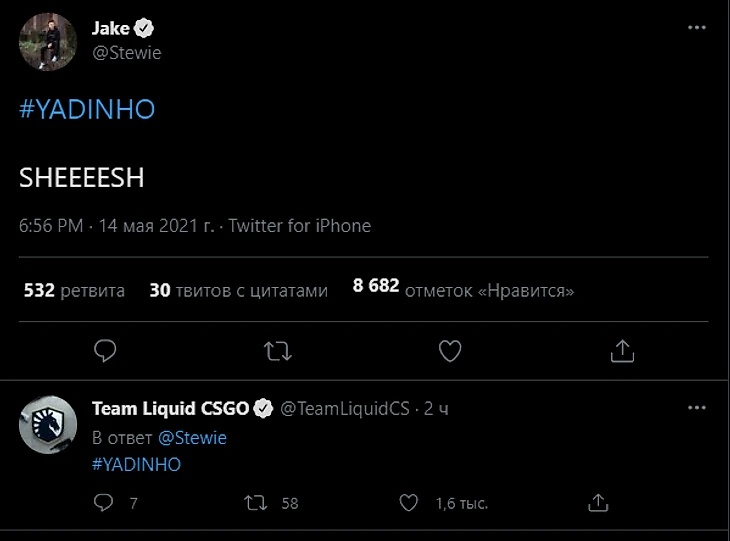Open the Team Liquid CSGO profile name
Screen dimensions: 730x541
(170, 408)
